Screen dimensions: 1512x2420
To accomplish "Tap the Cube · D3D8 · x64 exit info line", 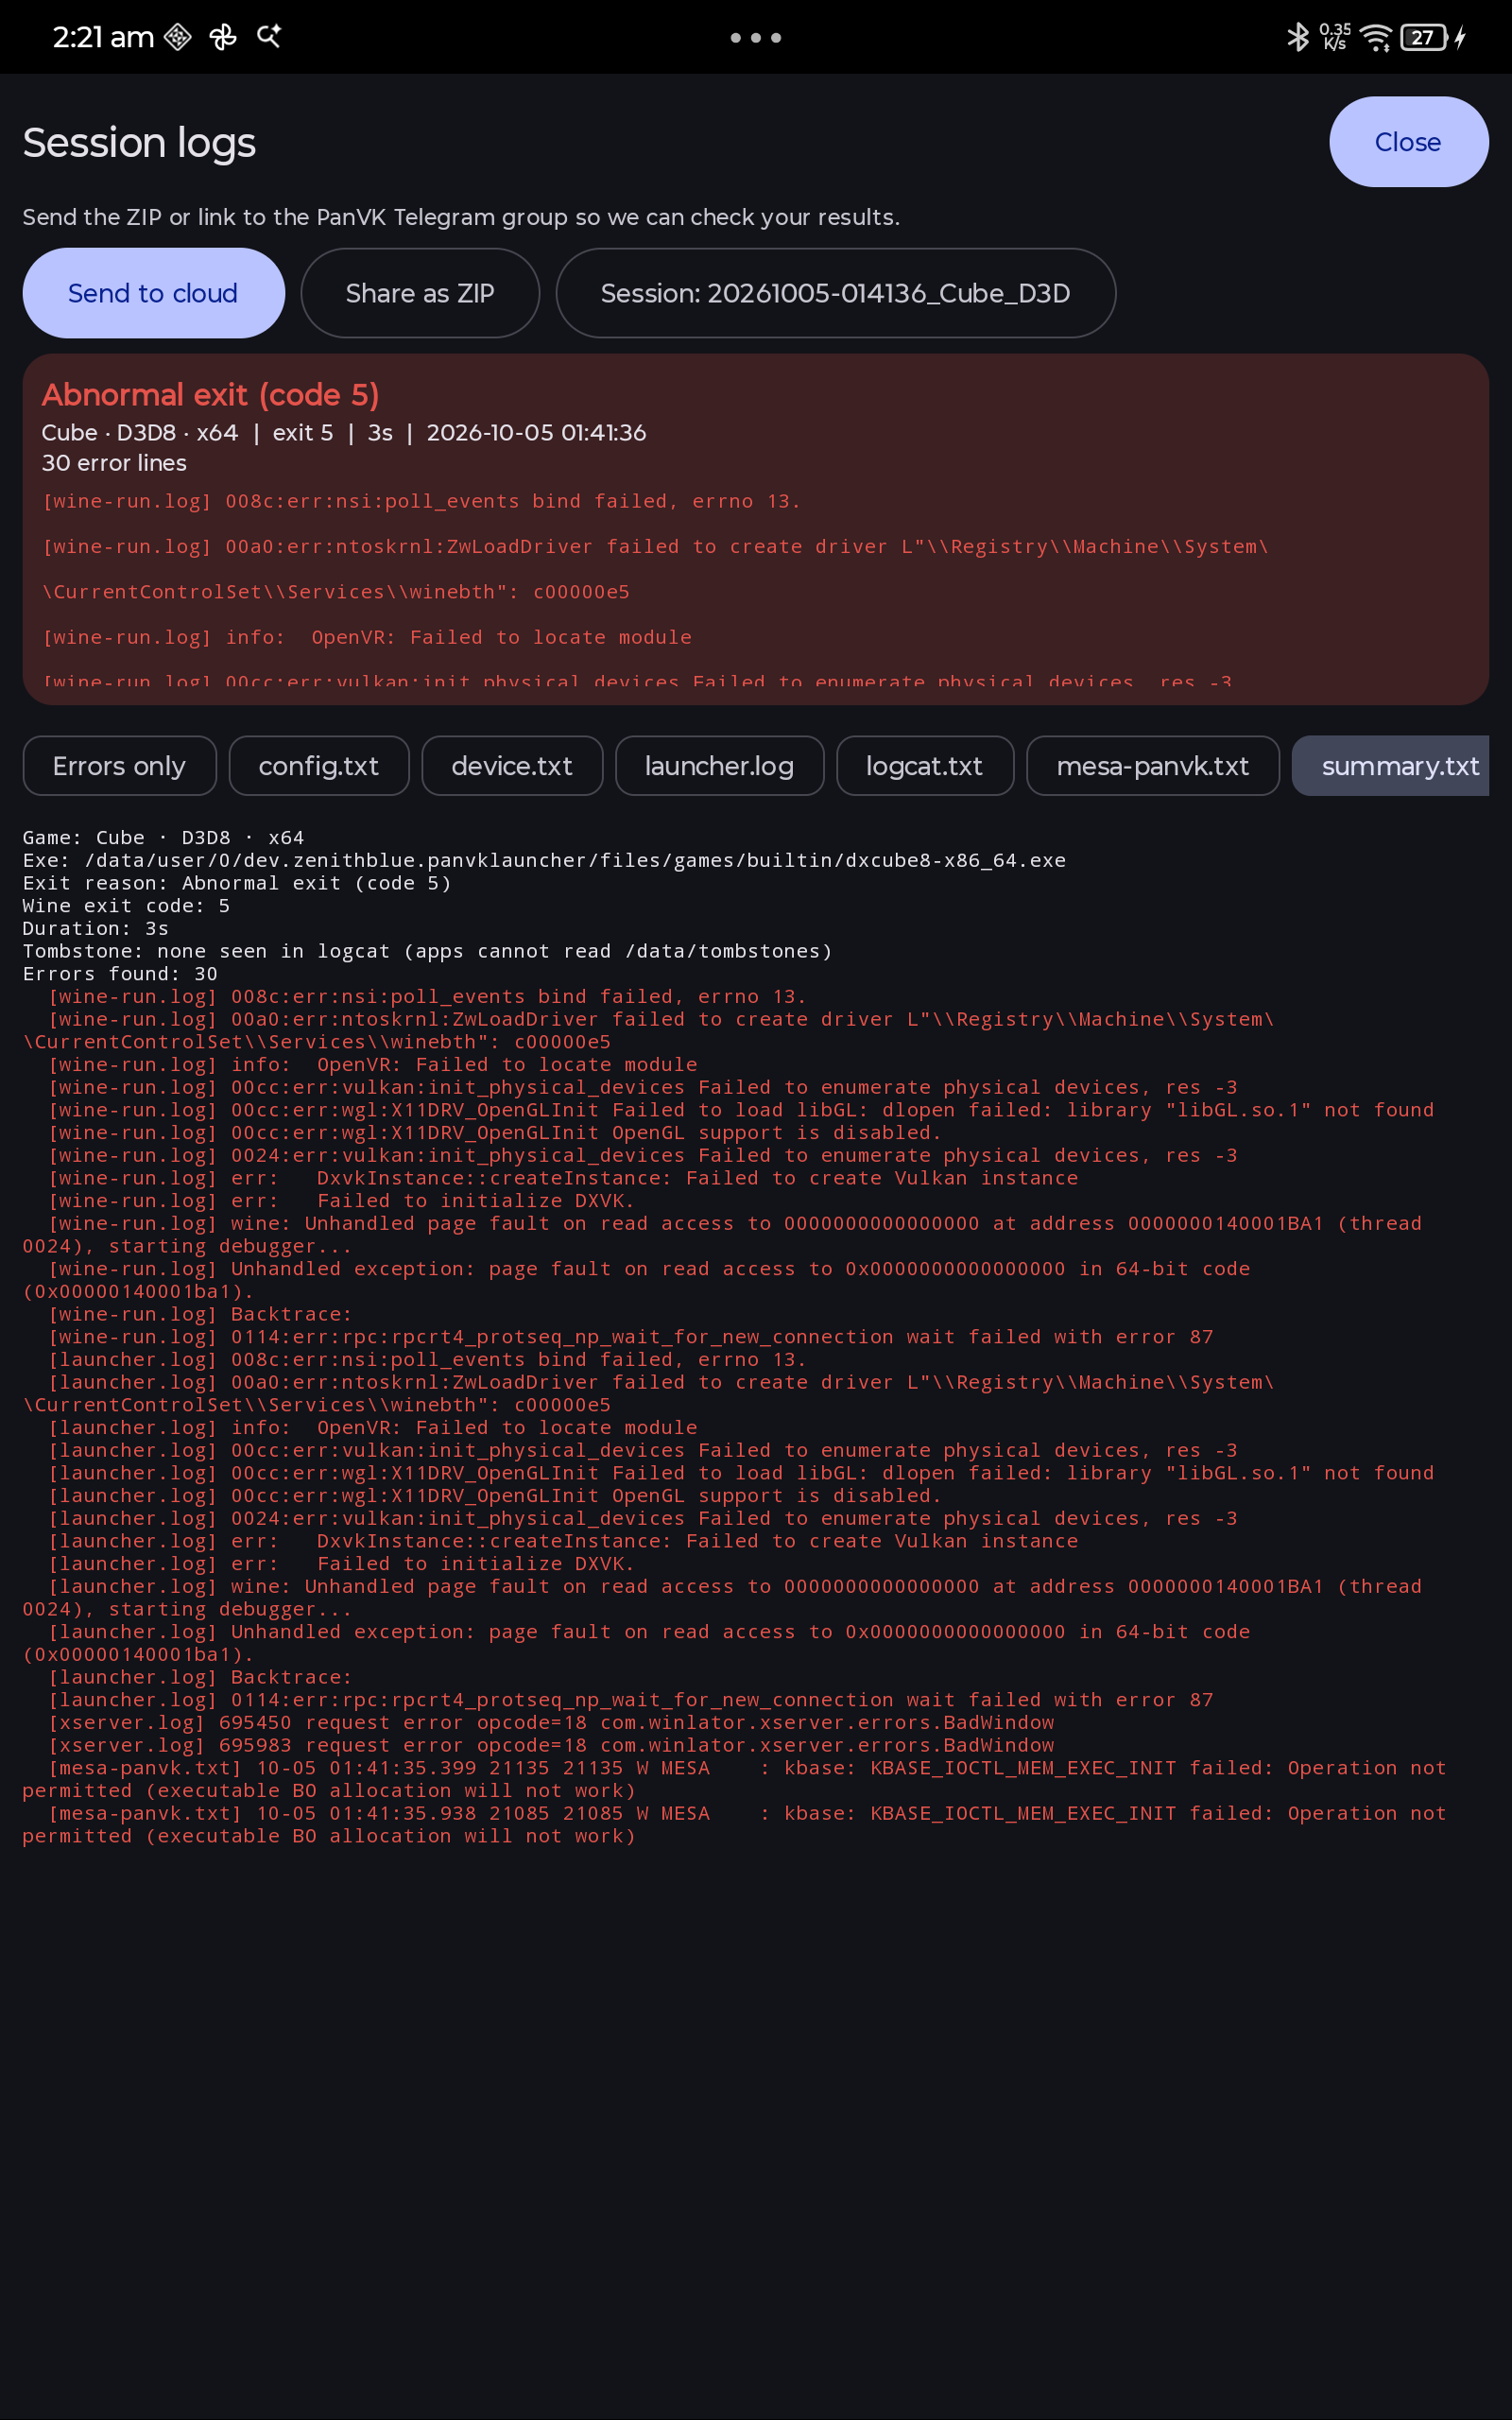I will [x=344, y=433].
